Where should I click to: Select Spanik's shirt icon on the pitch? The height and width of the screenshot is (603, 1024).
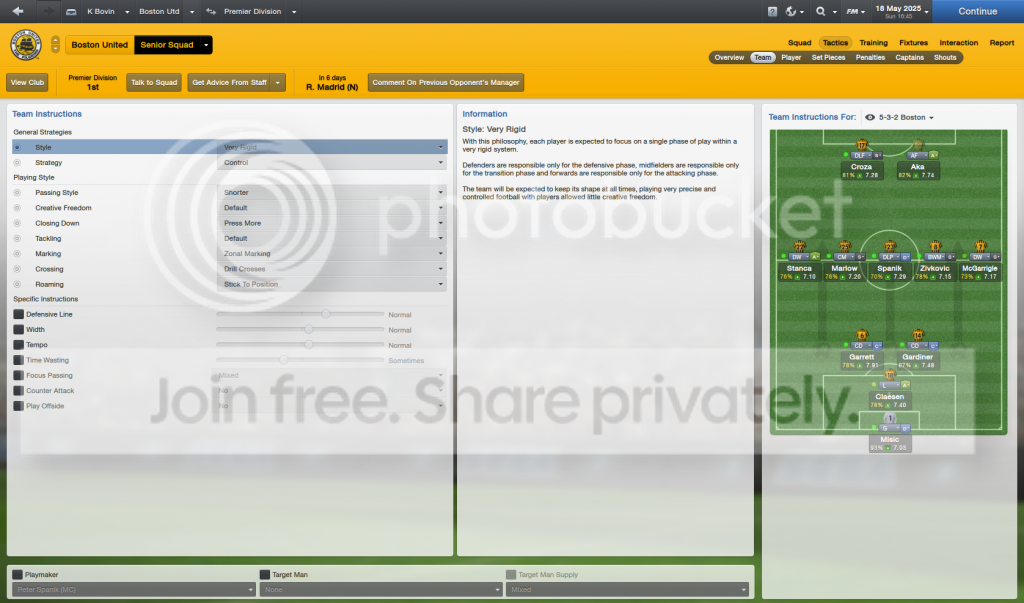[889, 246]
